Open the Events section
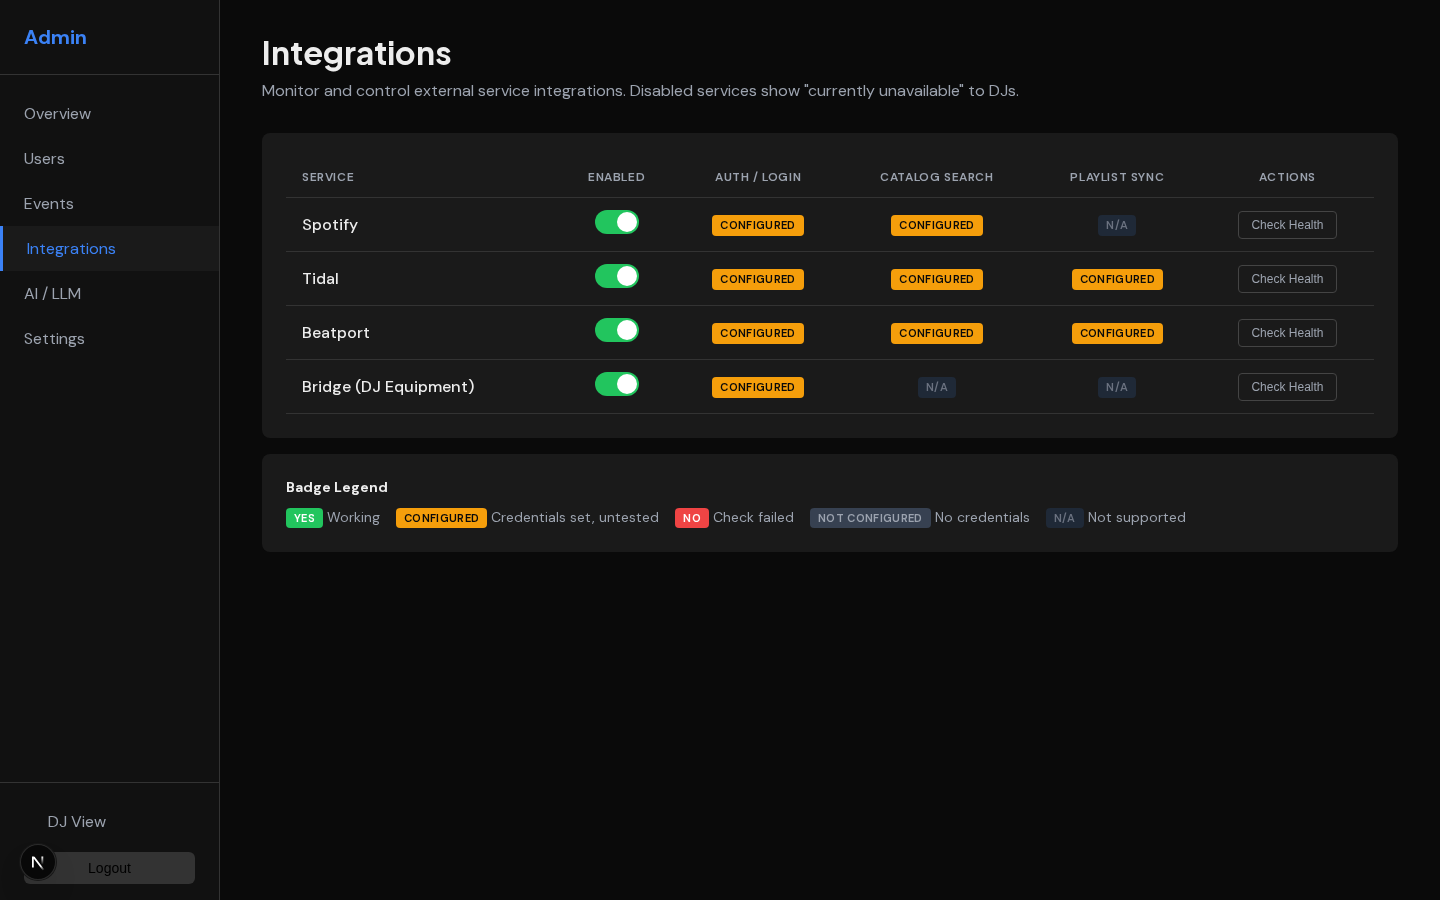The width and height of the screenshot is (1440, 900). tap(48, 204)
